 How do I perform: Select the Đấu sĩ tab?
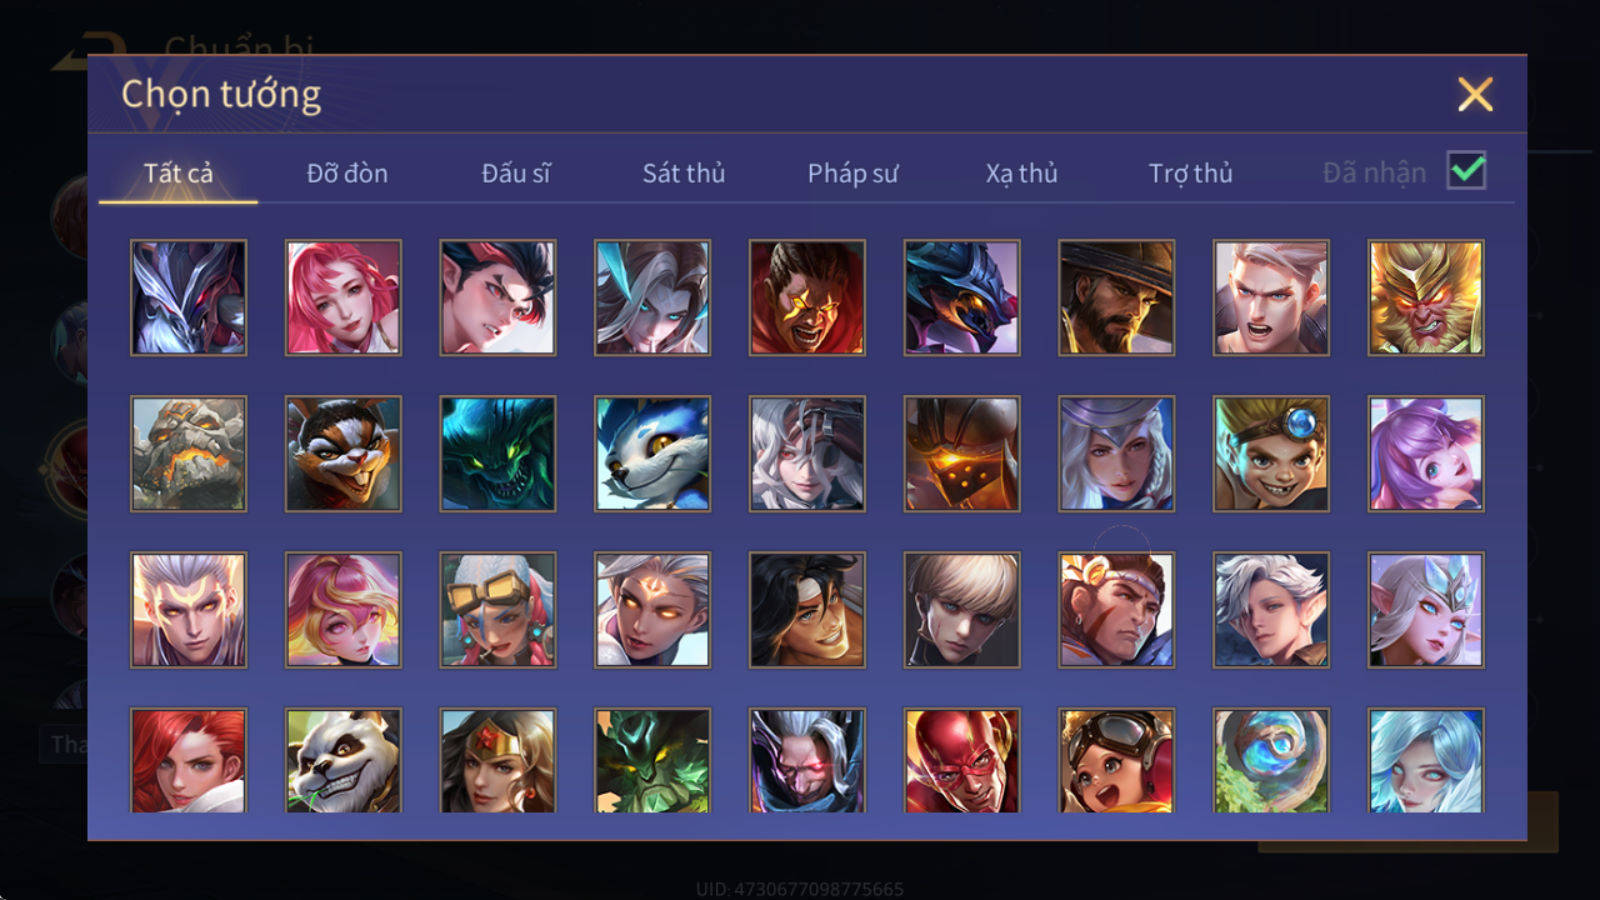pyautogui.click(x=516, y=173)
